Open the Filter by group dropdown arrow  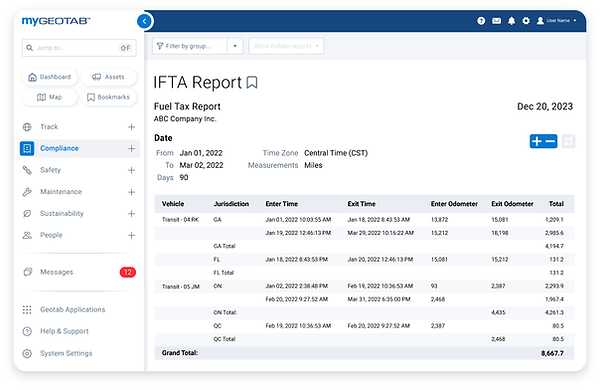(x=235, y=46)
